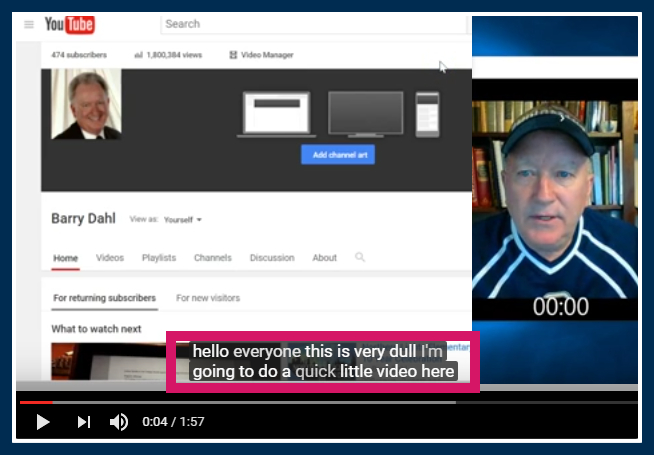
Task: Select the mobile phone preview icon
Action: coord(428,115)
